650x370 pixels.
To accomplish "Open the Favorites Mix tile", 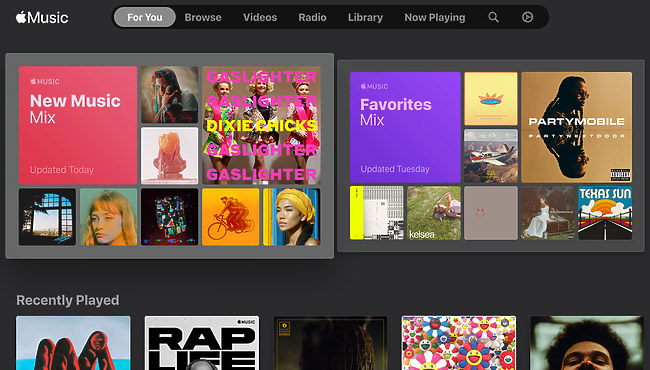I will coord(405,127).
